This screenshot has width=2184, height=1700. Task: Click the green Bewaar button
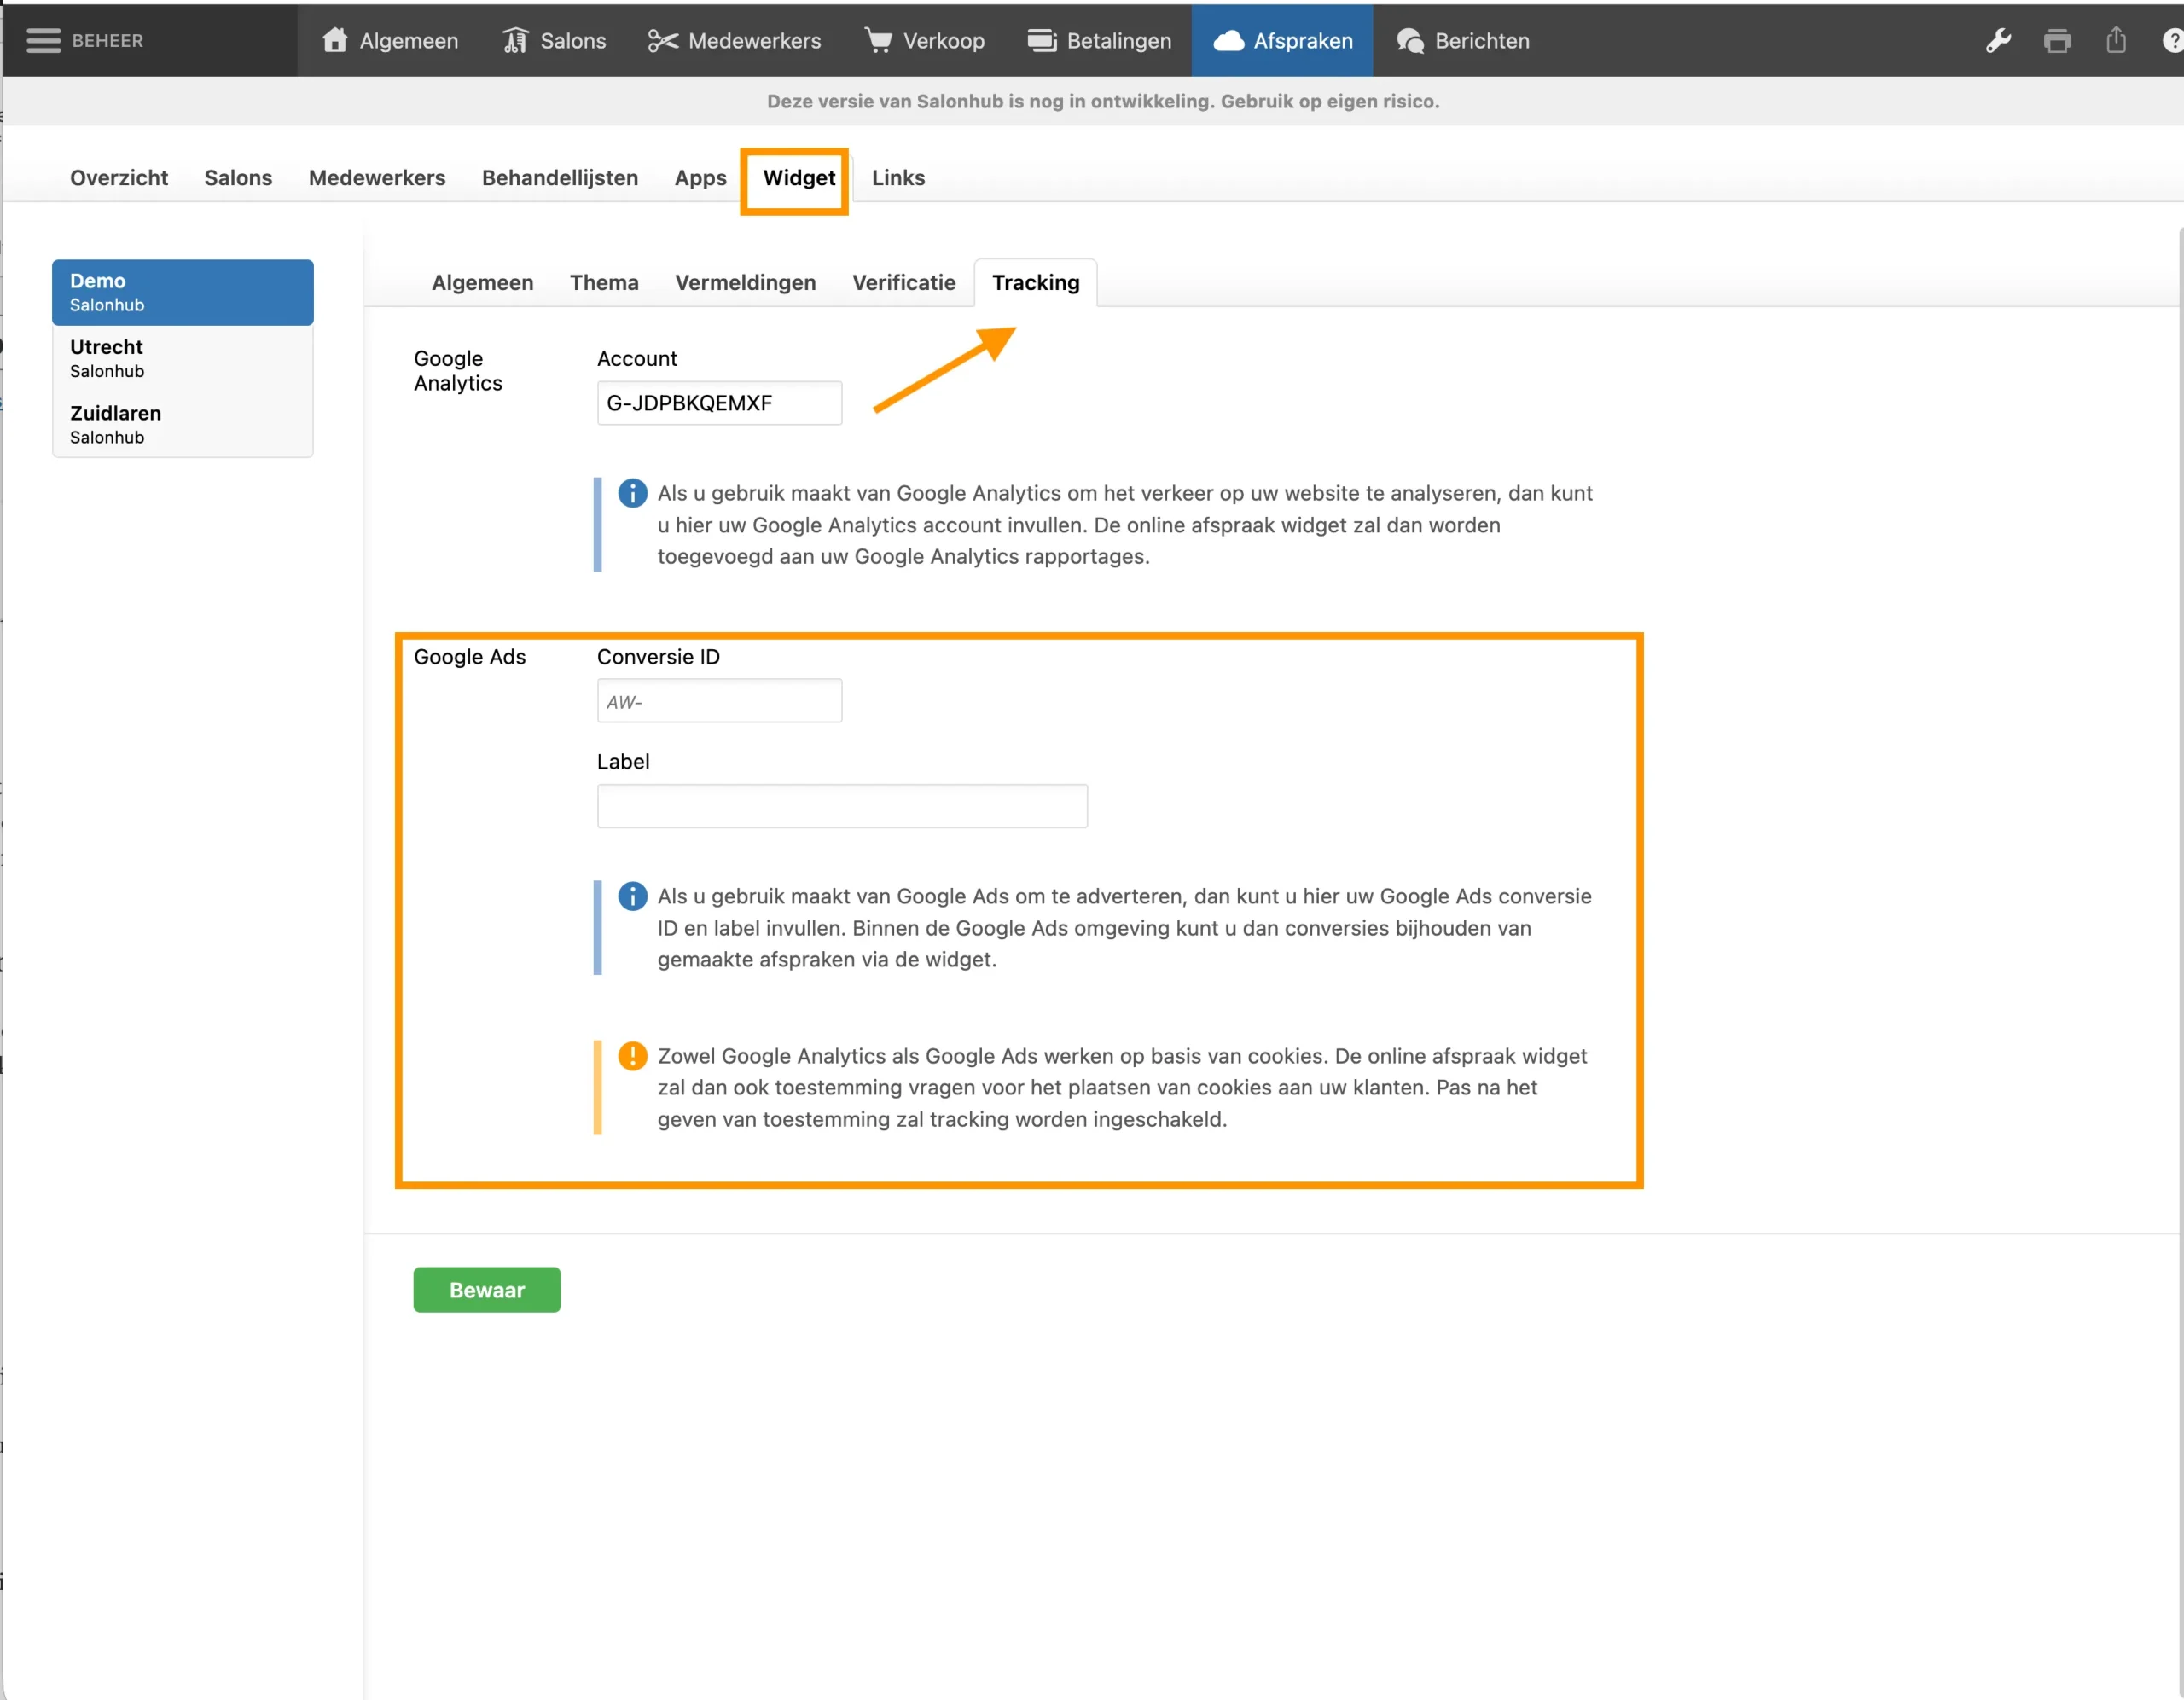pyautogui.click(x=486, y=1290)
